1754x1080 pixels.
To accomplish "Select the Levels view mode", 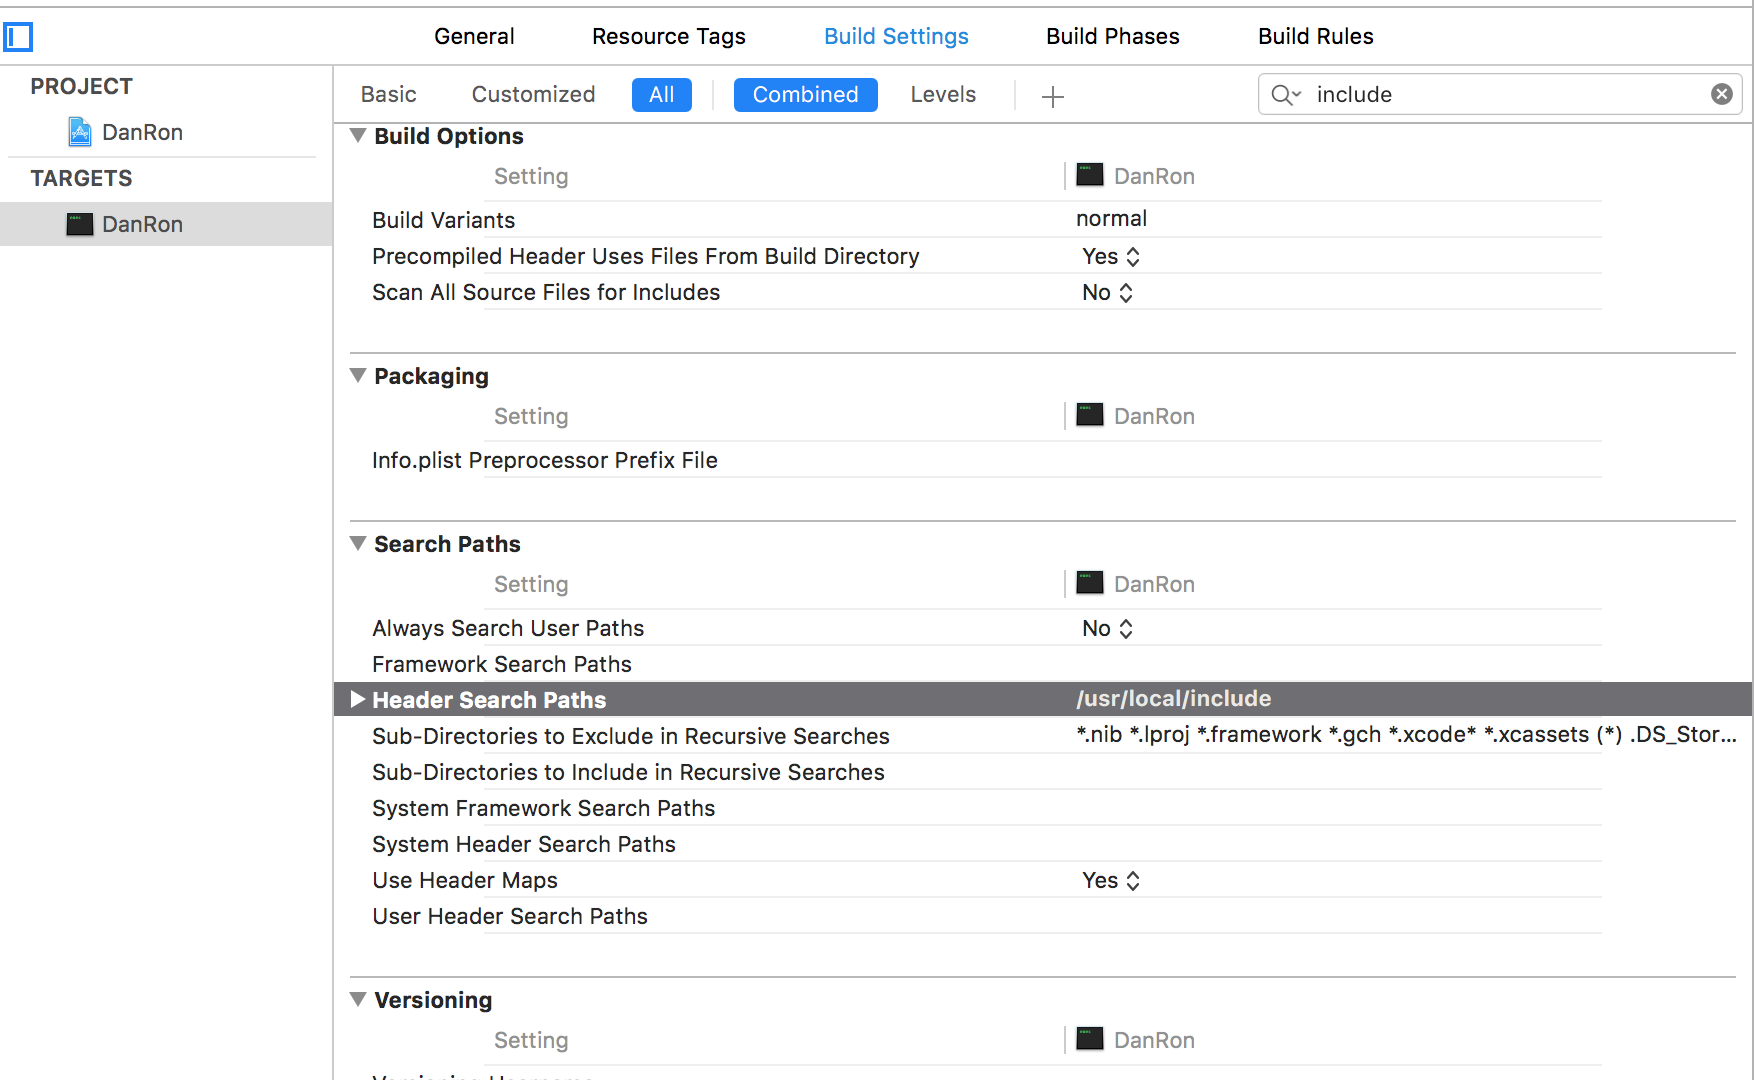I will (x=943, y=94).
